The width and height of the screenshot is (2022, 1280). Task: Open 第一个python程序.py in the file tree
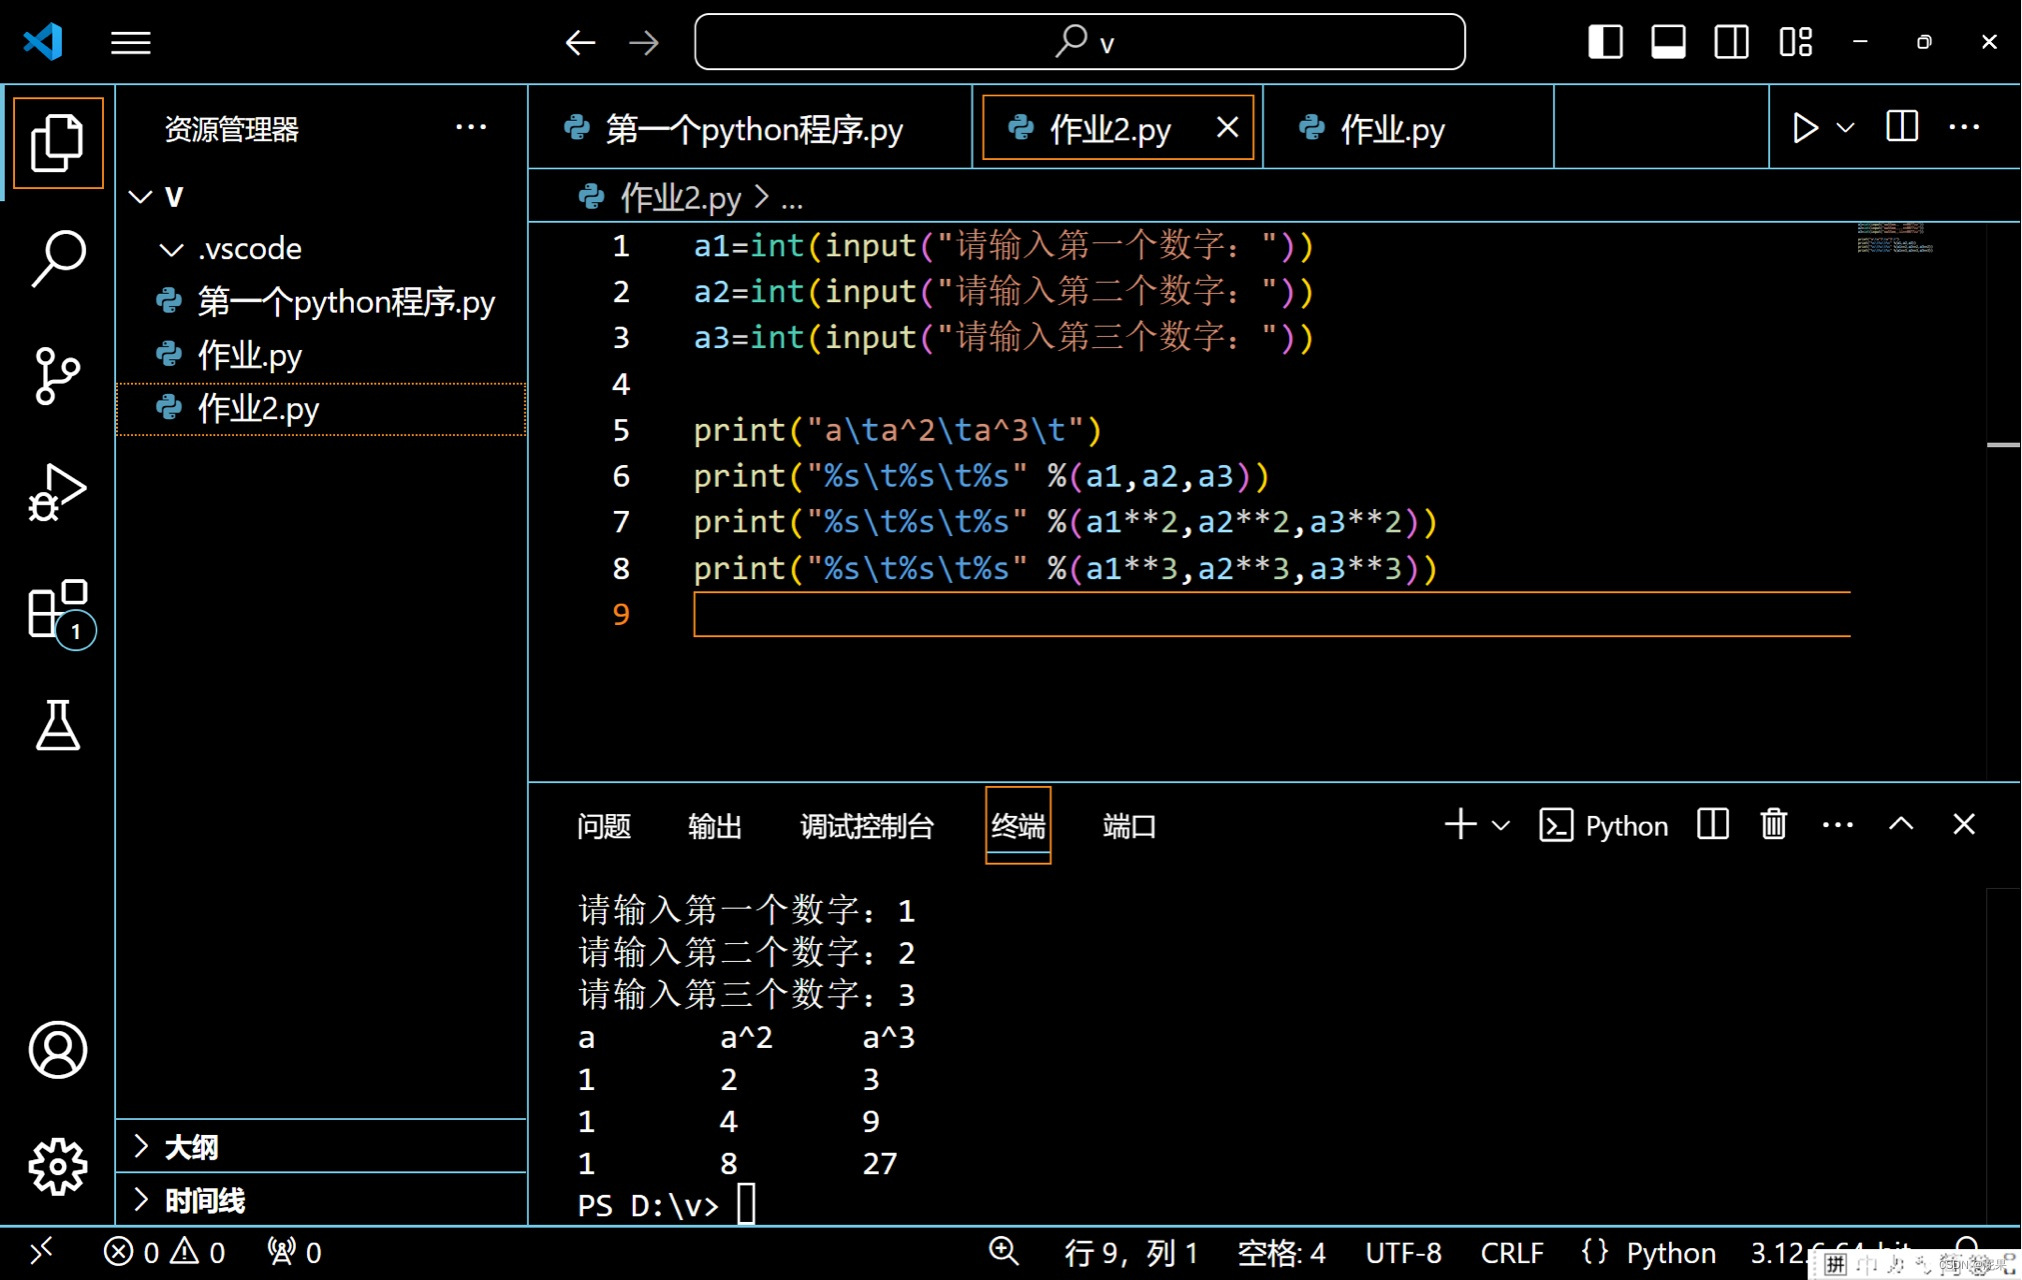(321, 302)
